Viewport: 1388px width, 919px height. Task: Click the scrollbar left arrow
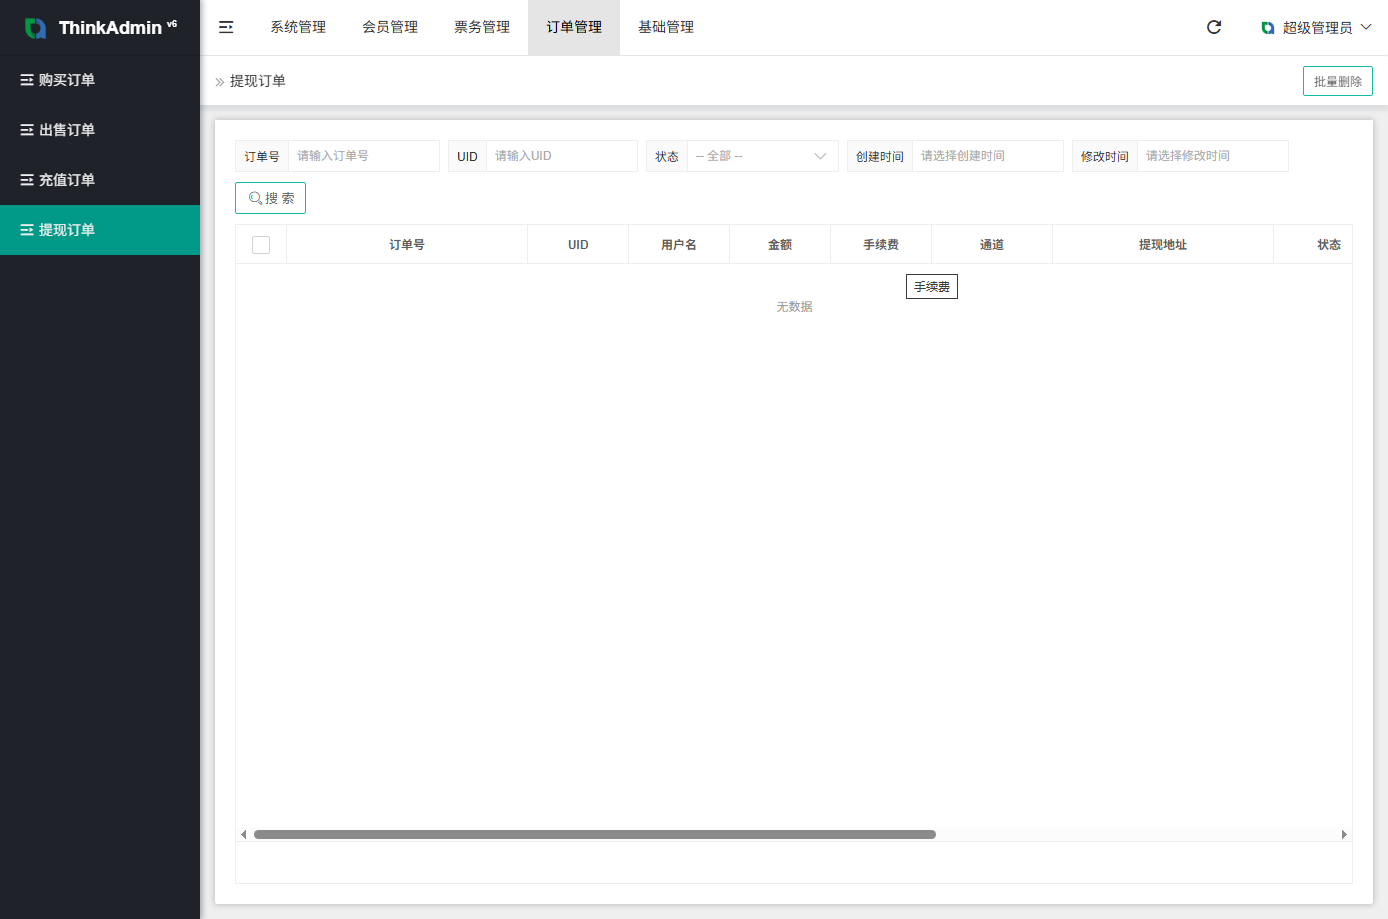(243, 834)
